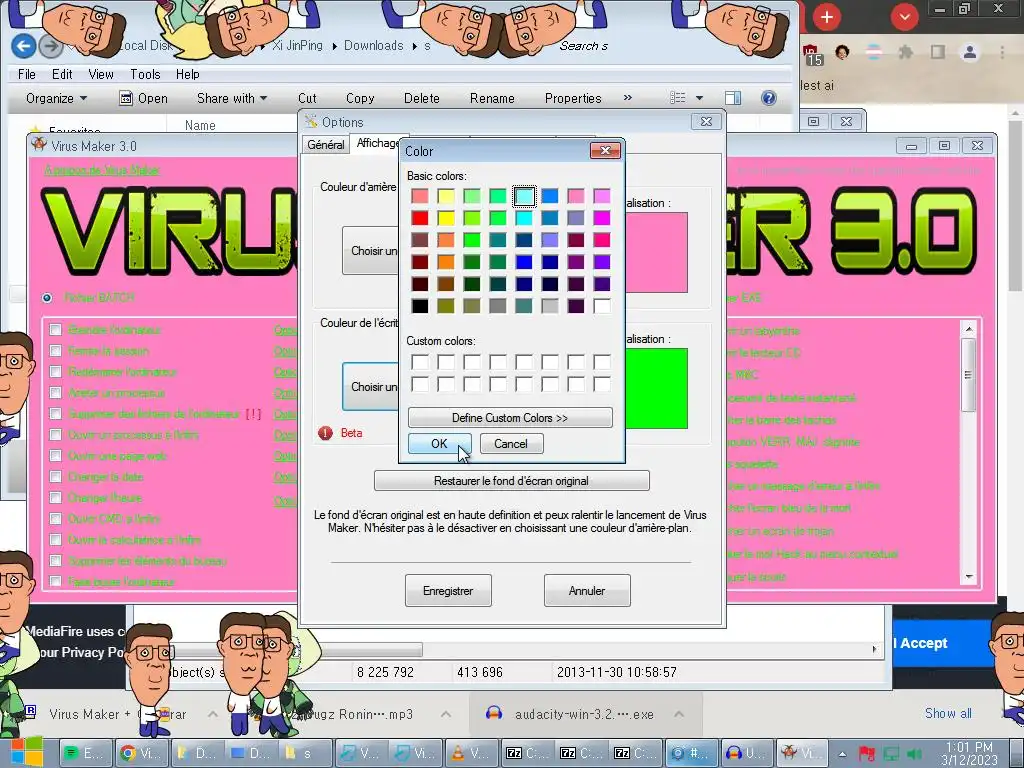Select Fichier BATCH radio button
The height and width of the screenshot is (768, 1024).
point(47,298)
